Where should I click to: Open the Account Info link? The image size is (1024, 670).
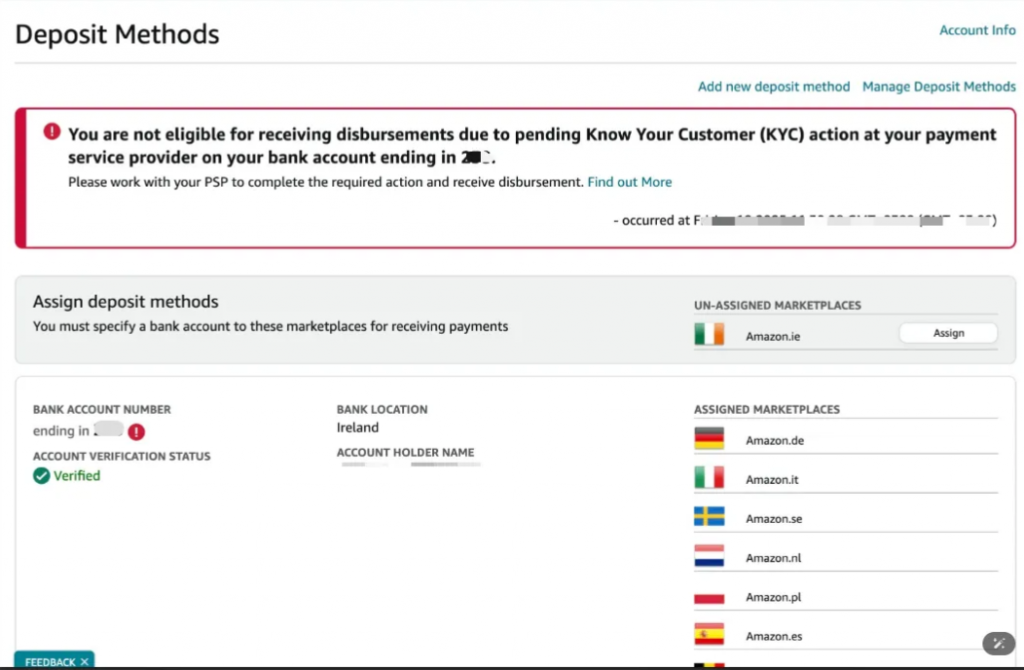(977, 30)
